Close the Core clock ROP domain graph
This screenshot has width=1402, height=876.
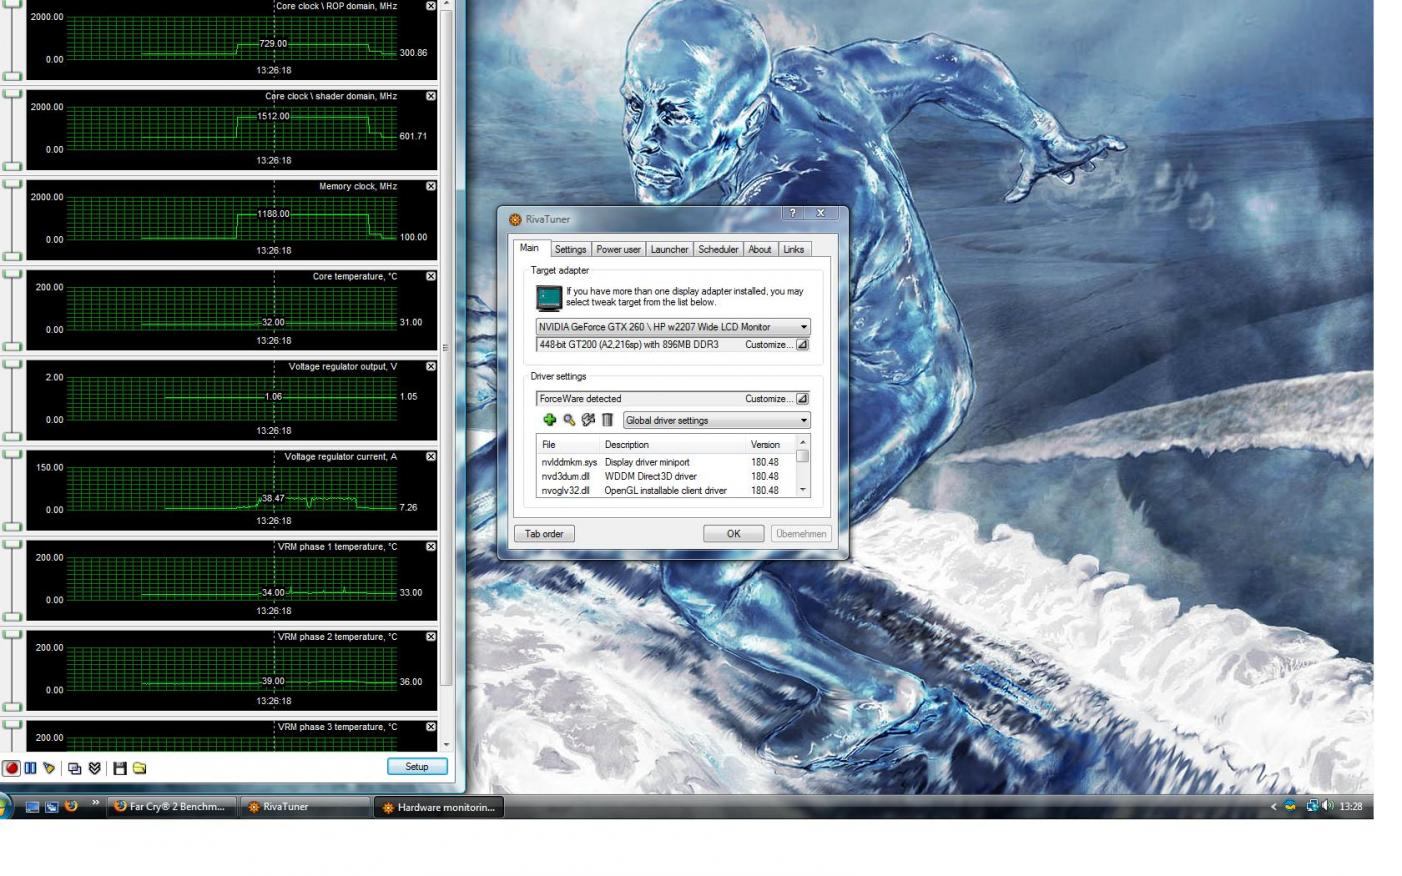[x=431, y=6]
